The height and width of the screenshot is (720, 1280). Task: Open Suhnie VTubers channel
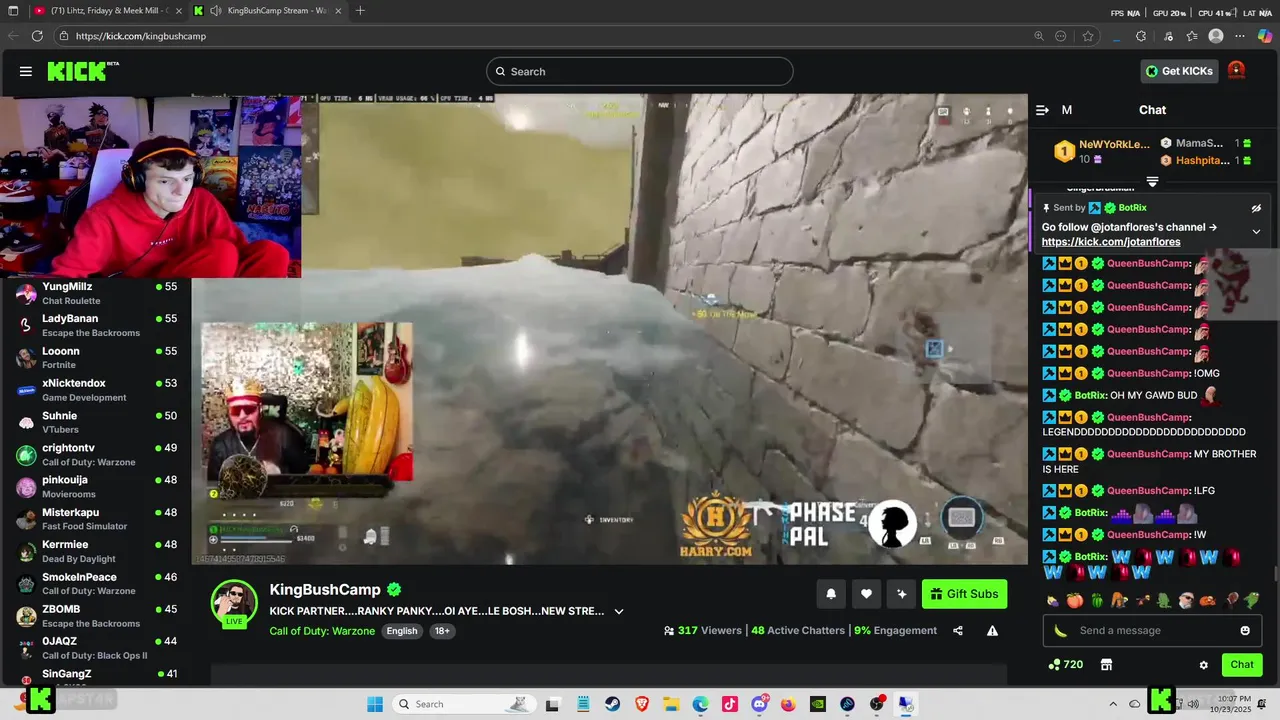click(x=96, y=422)
